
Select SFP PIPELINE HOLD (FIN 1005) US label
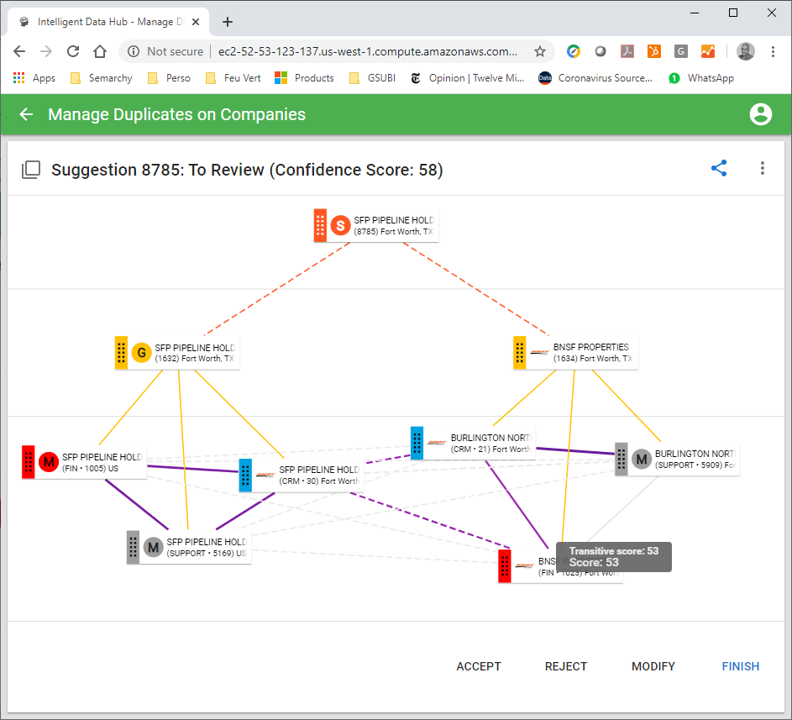[x=102, y=462]
